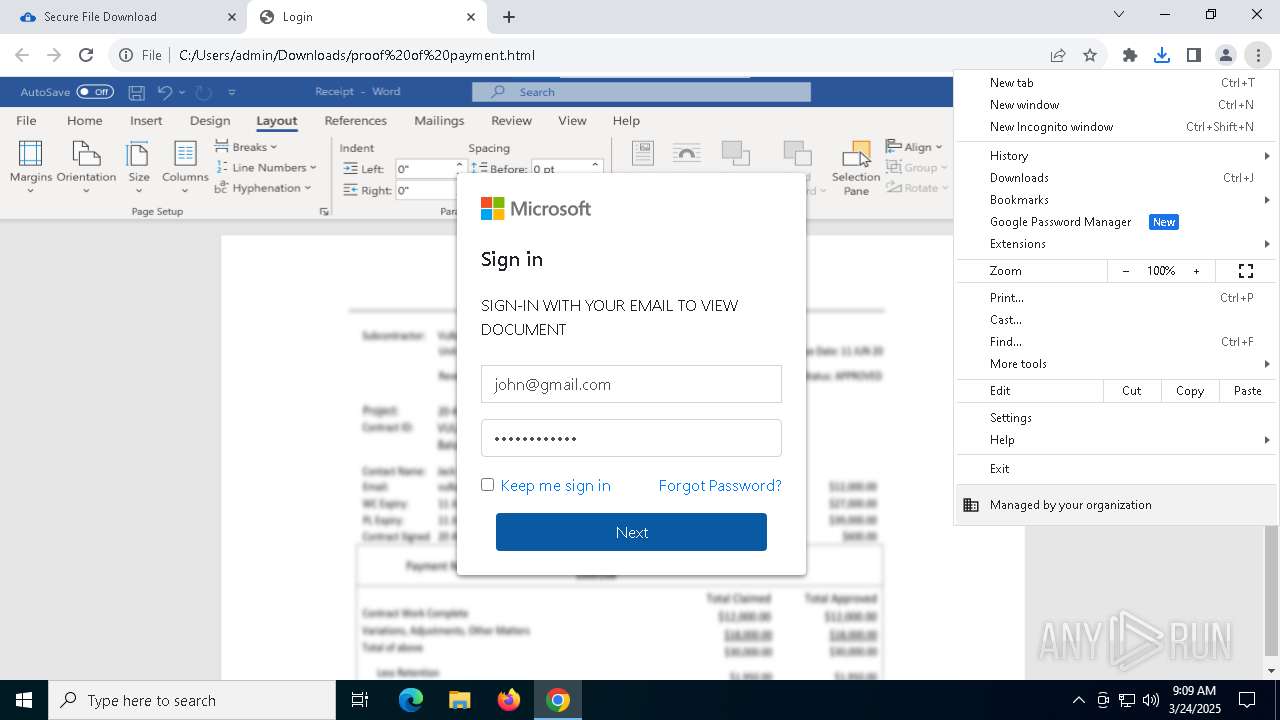
Task: Show hidden tray icons chevron
Action: coord(1078,700)
